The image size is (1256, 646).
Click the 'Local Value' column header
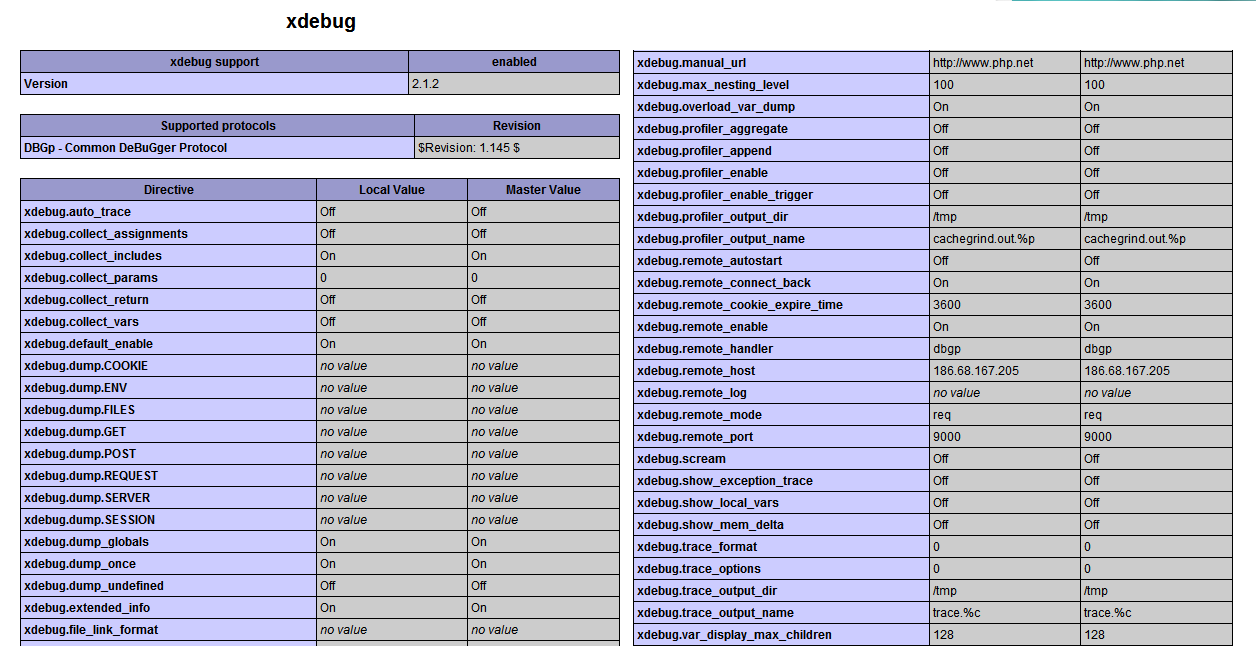392,190
